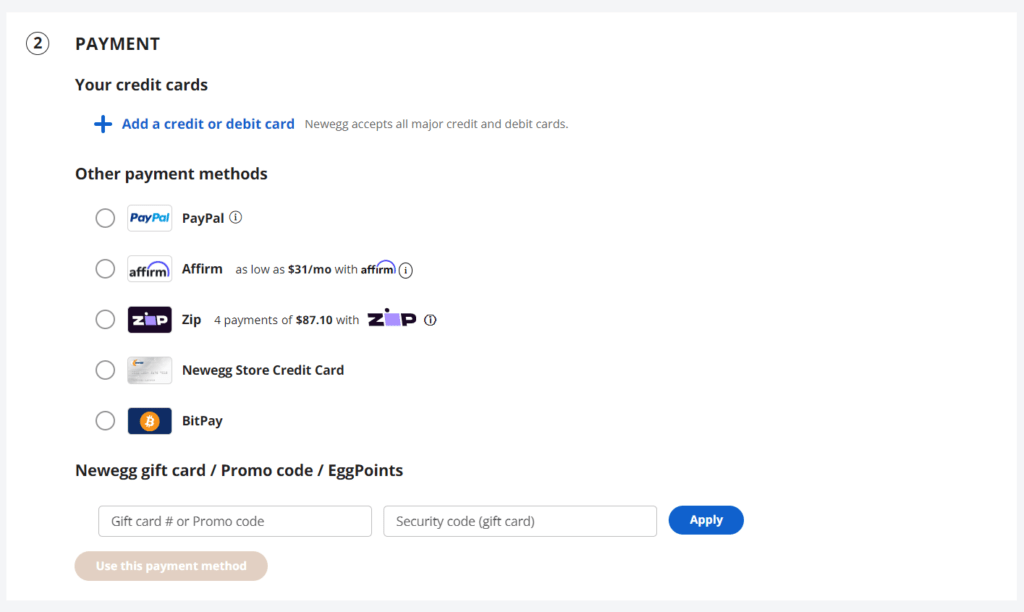Focus the Gift card or Promo code field
The width and height of the screenshot is (1024, 612).
point(235,521)
